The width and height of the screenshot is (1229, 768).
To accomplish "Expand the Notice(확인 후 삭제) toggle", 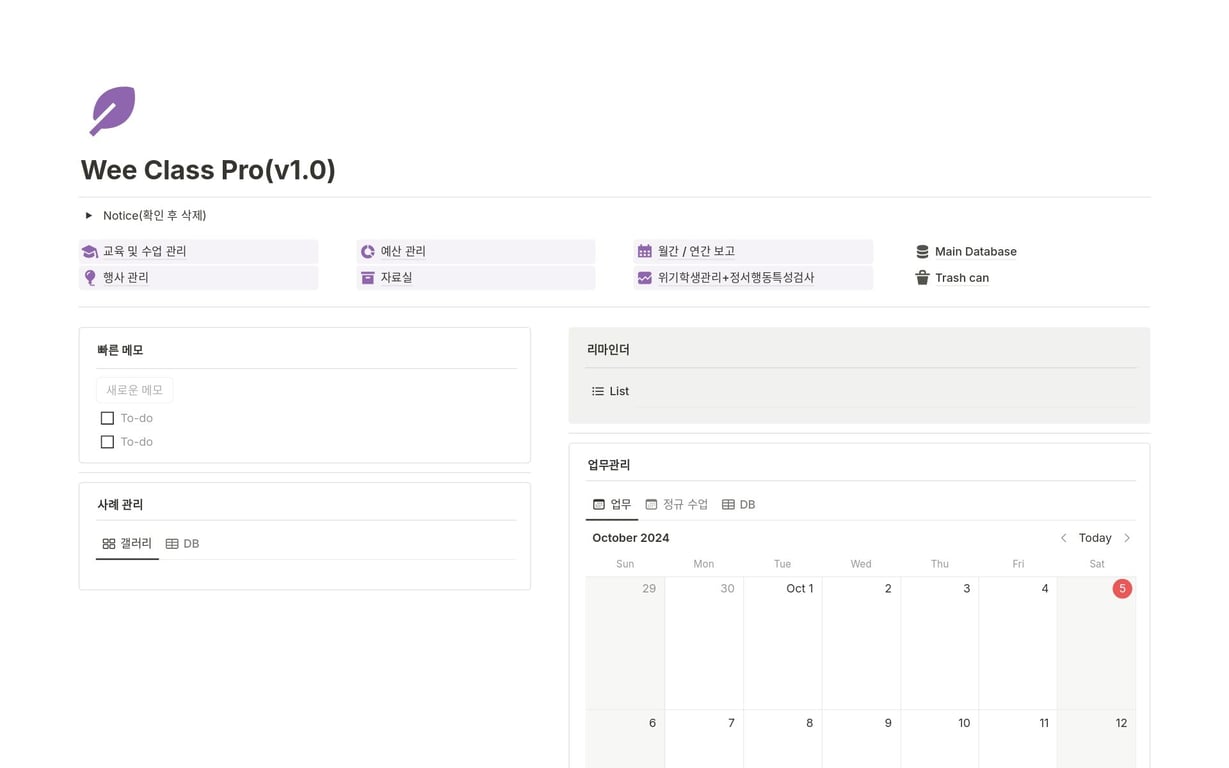I will click(89, 215).
